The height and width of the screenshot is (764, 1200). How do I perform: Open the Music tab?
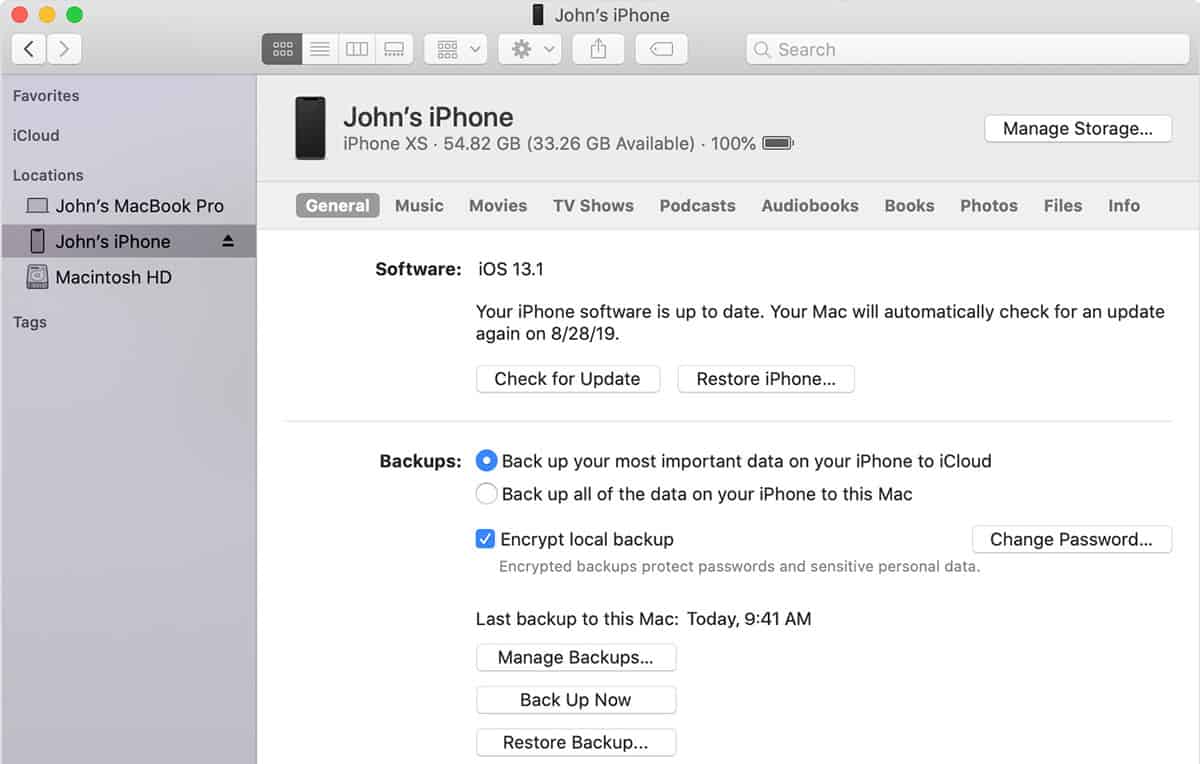click(x=419, y=205)
